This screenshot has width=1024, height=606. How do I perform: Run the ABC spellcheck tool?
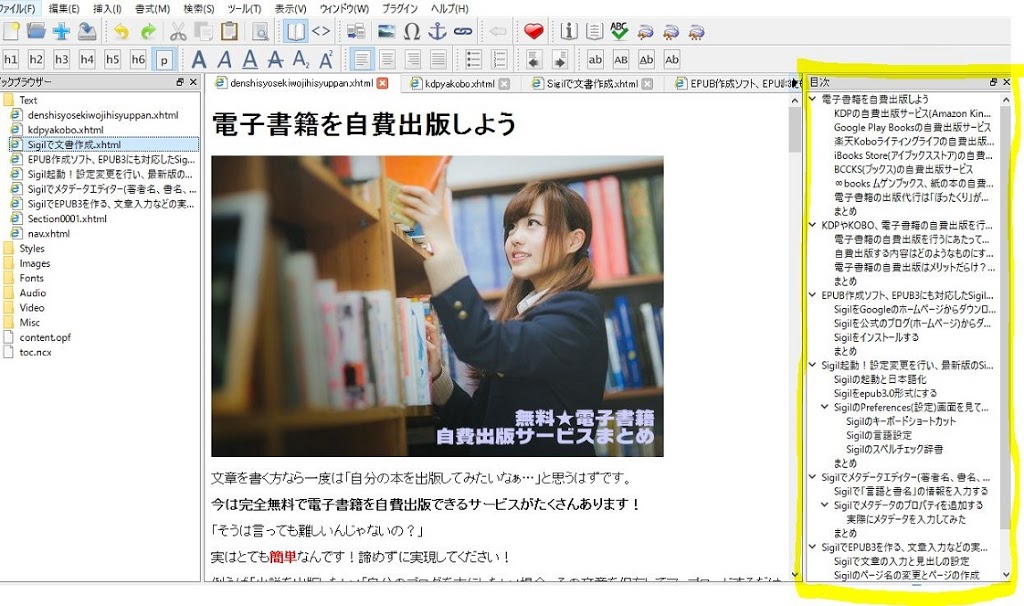tap(620, 31)
